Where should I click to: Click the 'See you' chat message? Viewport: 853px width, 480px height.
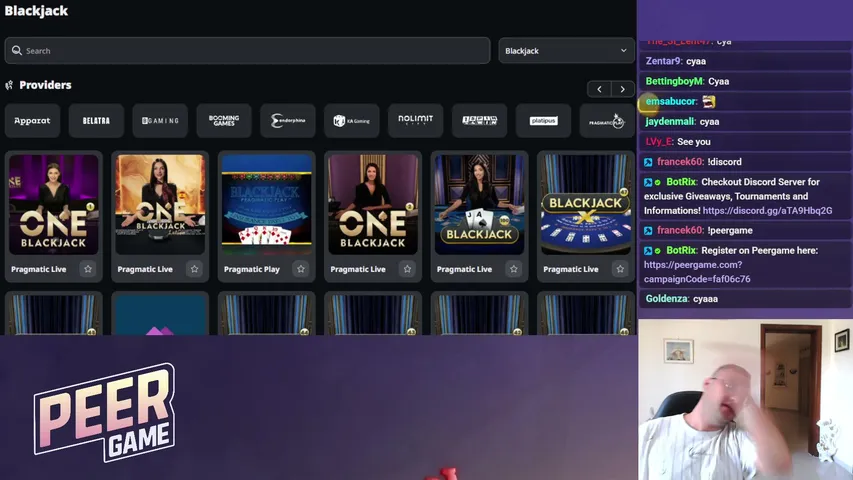pos(694,141)
